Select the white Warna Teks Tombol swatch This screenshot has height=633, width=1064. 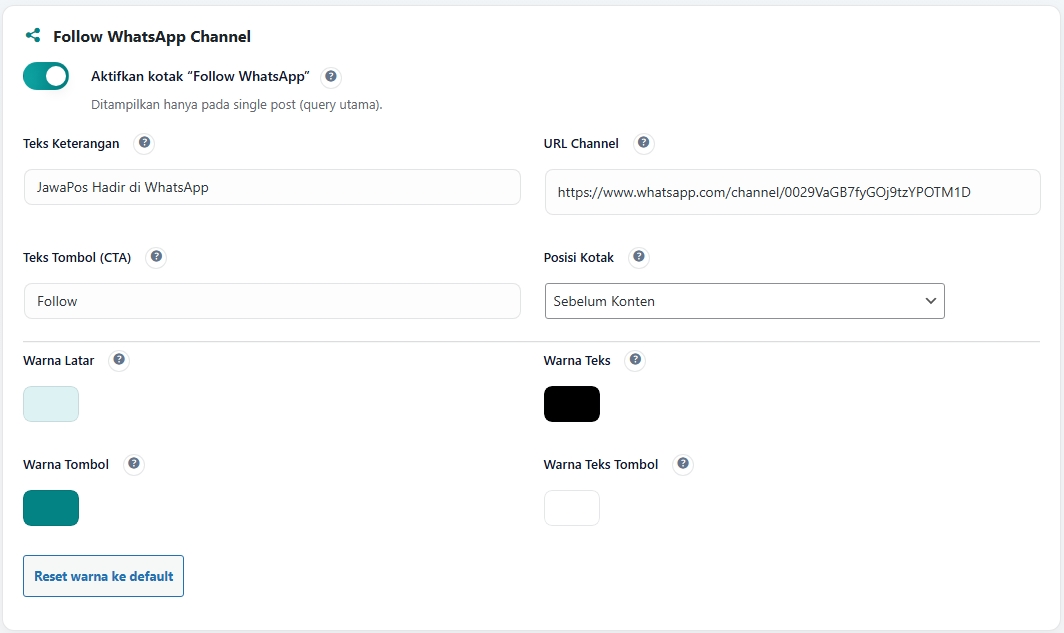coord(572,508)
